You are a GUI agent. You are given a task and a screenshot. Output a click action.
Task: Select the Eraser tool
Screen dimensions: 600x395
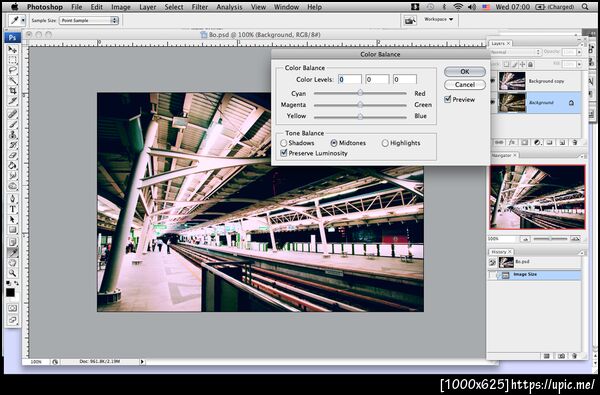13,155
